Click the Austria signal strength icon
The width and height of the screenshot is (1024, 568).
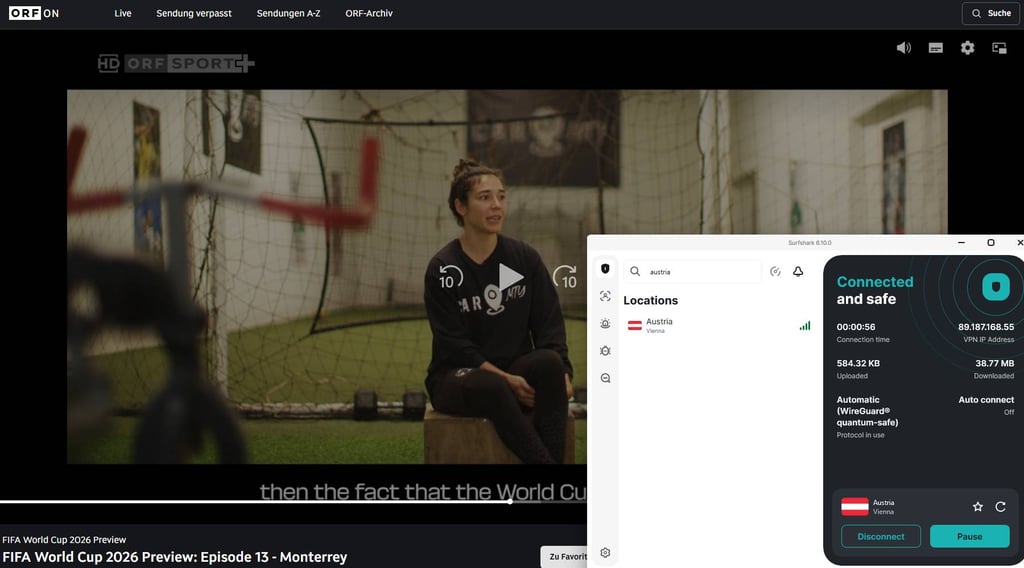[805, 325]
